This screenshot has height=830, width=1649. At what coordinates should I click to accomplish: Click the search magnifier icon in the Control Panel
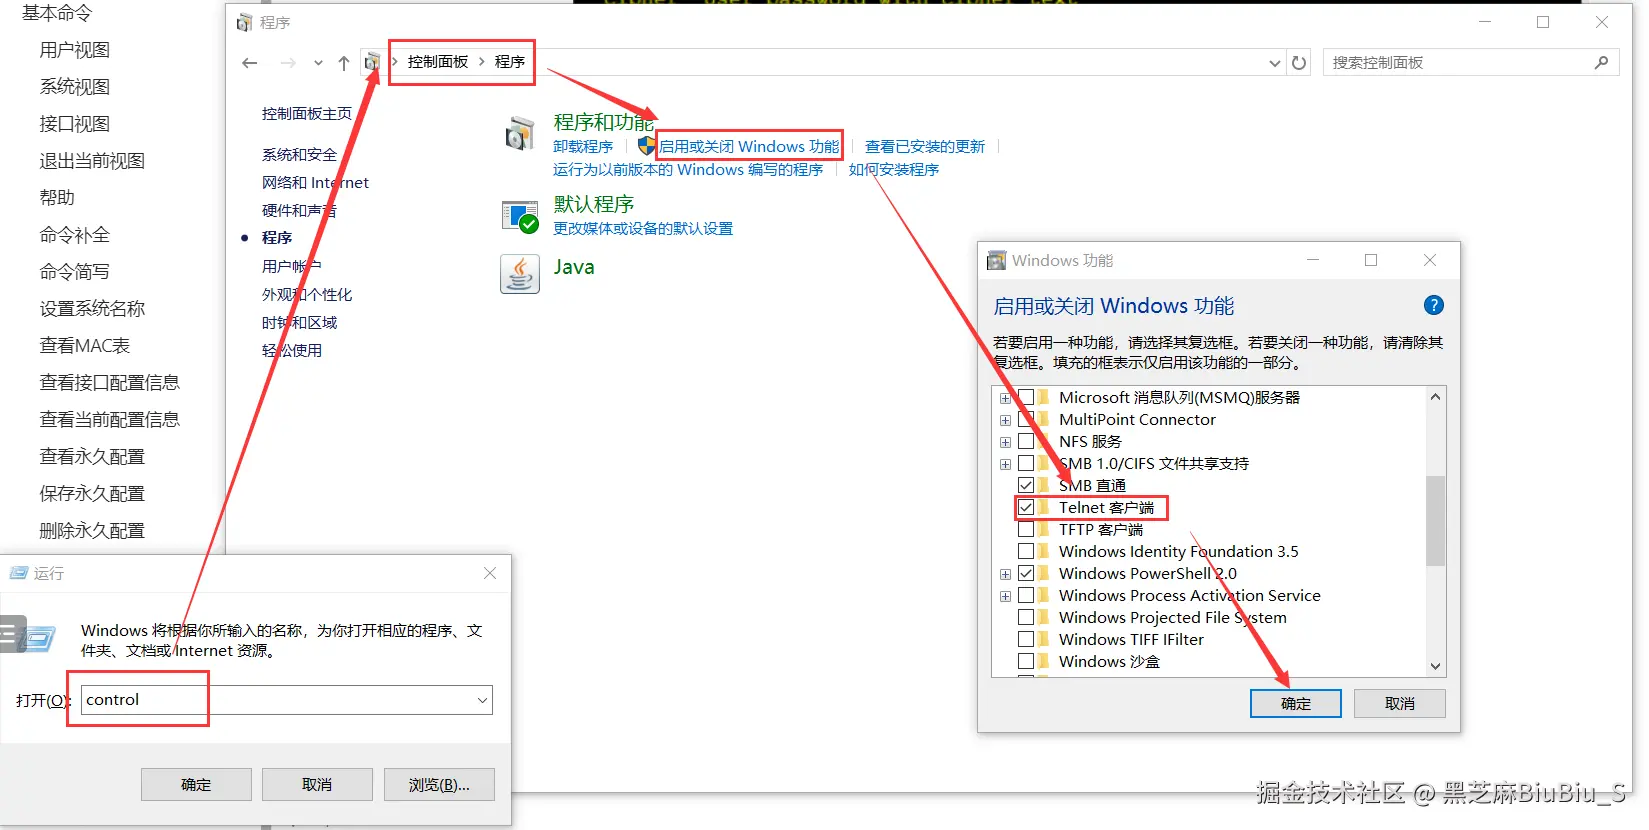point(1601,62)
